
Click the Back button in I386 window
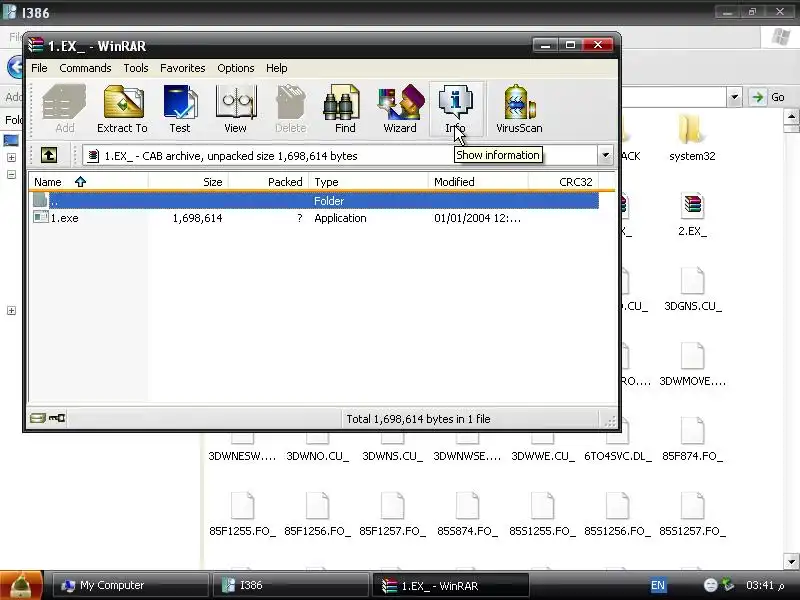click(15, 67)
